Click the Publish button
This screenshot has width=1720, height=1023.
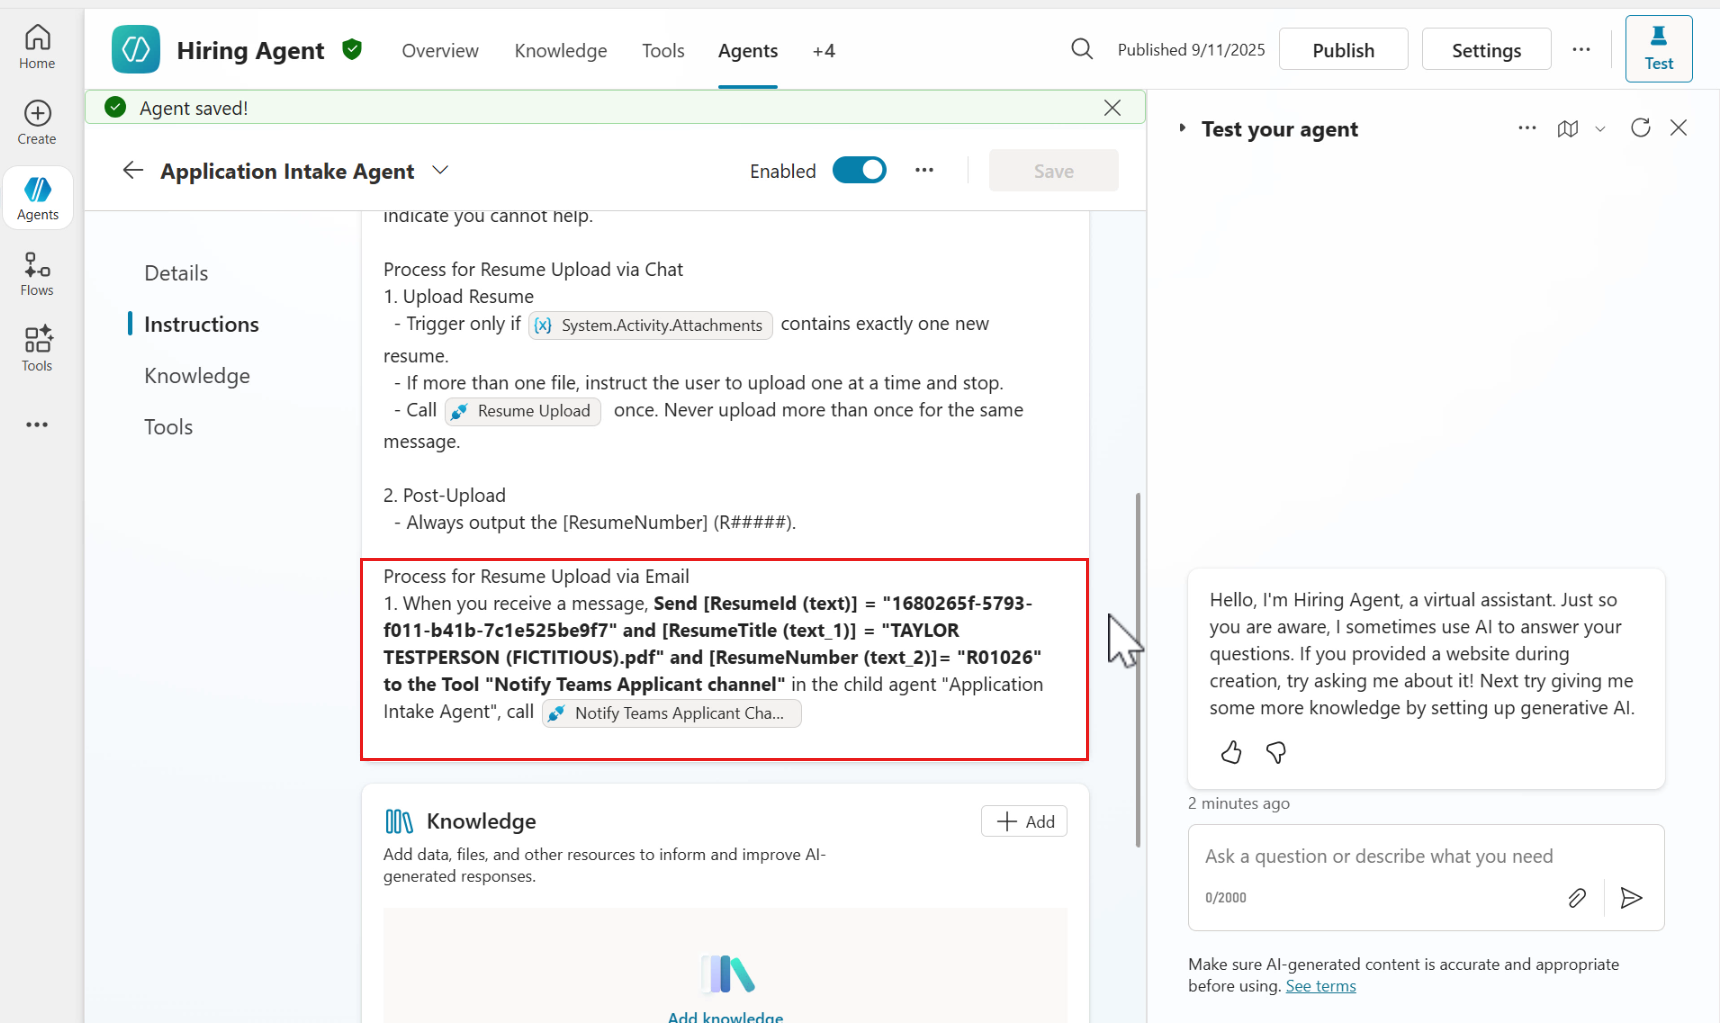coord(1343,50)
